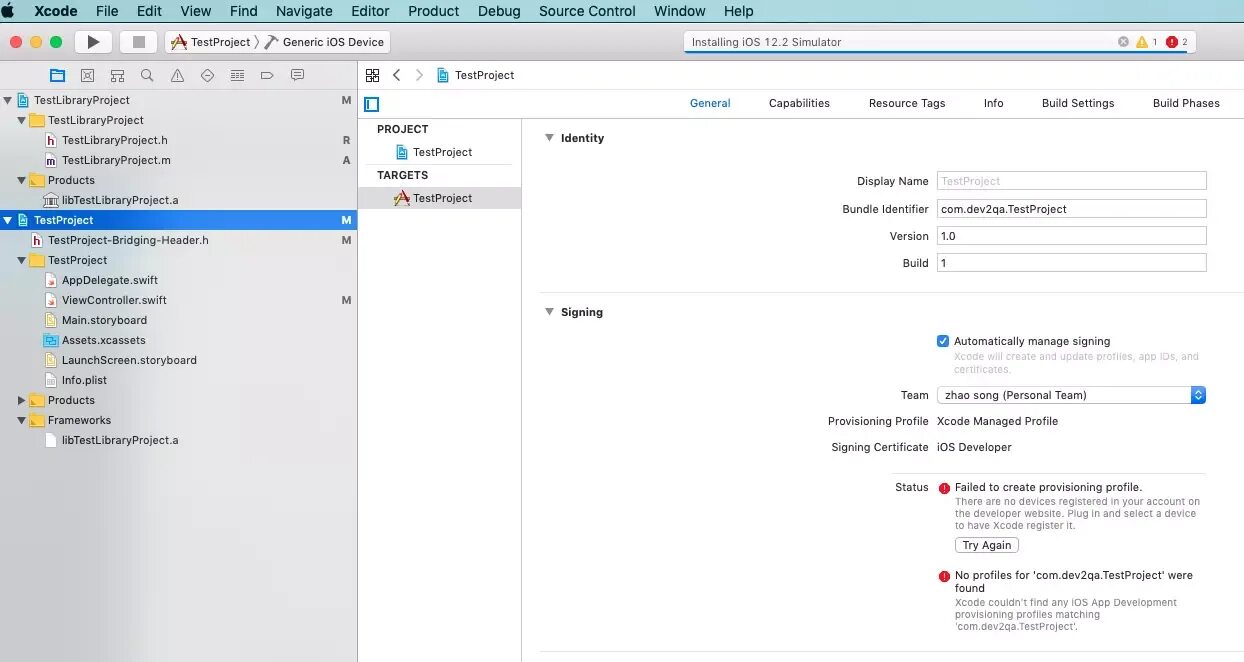Click error icon beside 'No profiles for' message
Image resolution: width=1244 pixels, height=662 pixels.
pos(944,576)
